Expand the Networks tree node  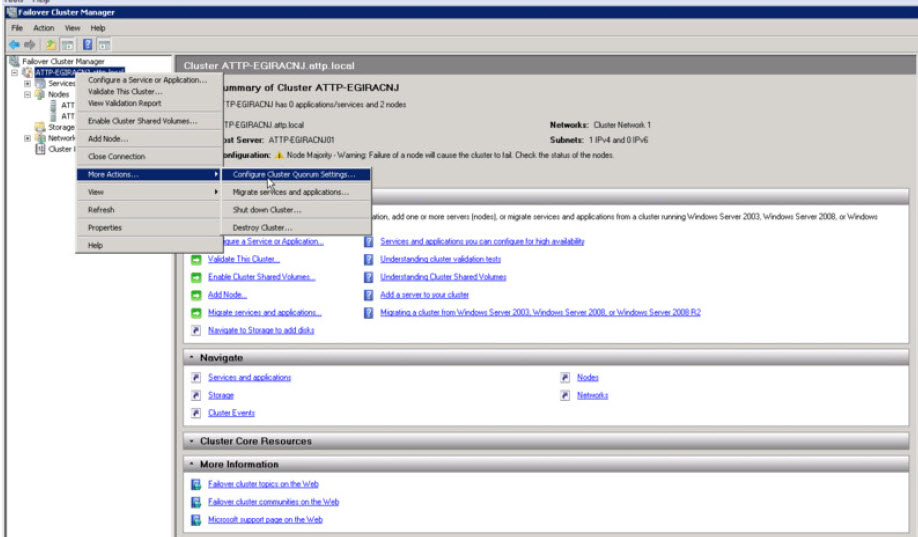[27, 138]
